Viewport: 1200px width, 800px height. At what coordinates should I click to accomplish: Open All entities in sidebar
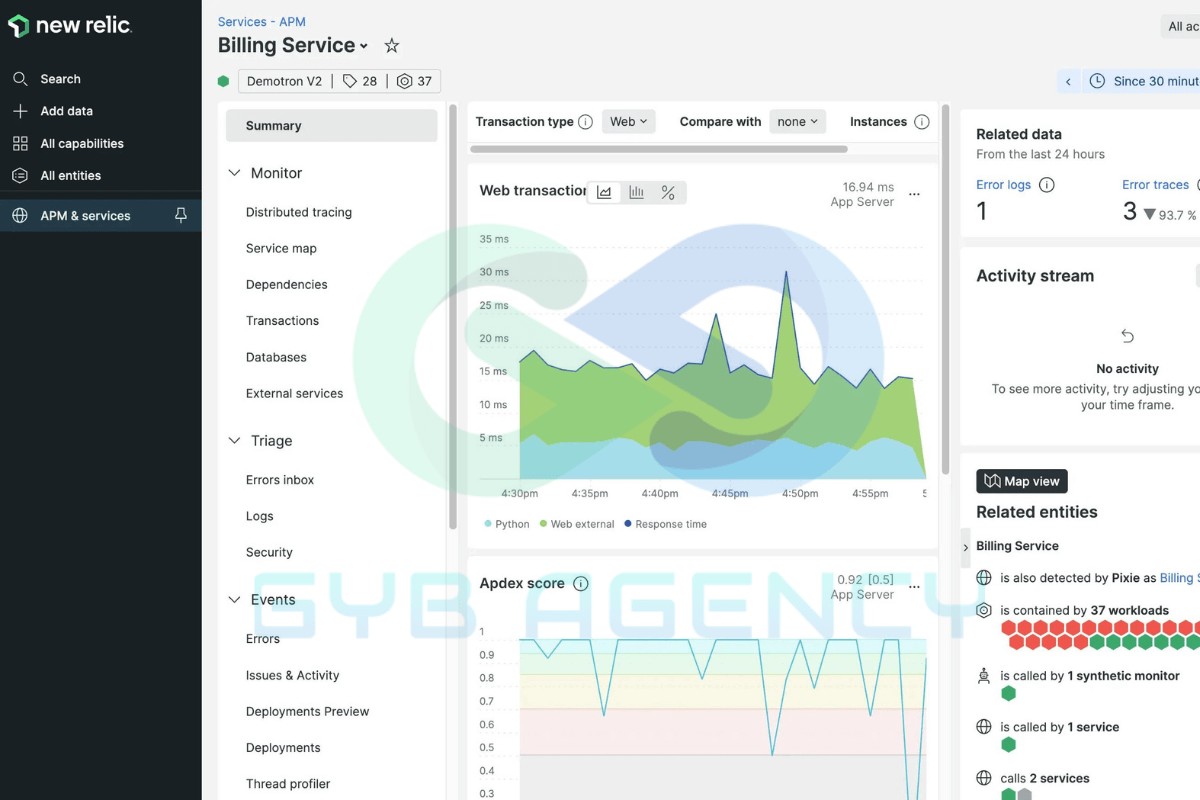pos(70,175)
